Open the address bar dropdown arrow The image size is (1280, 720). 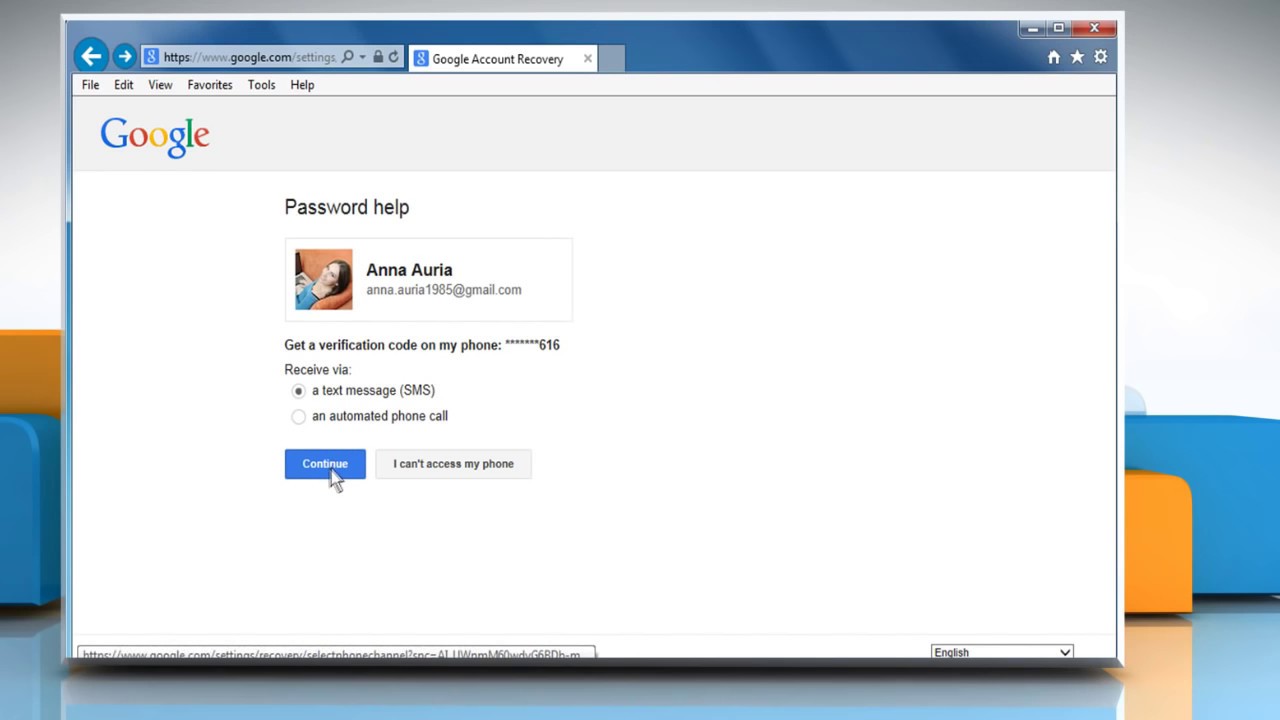[x=362, y=58]
